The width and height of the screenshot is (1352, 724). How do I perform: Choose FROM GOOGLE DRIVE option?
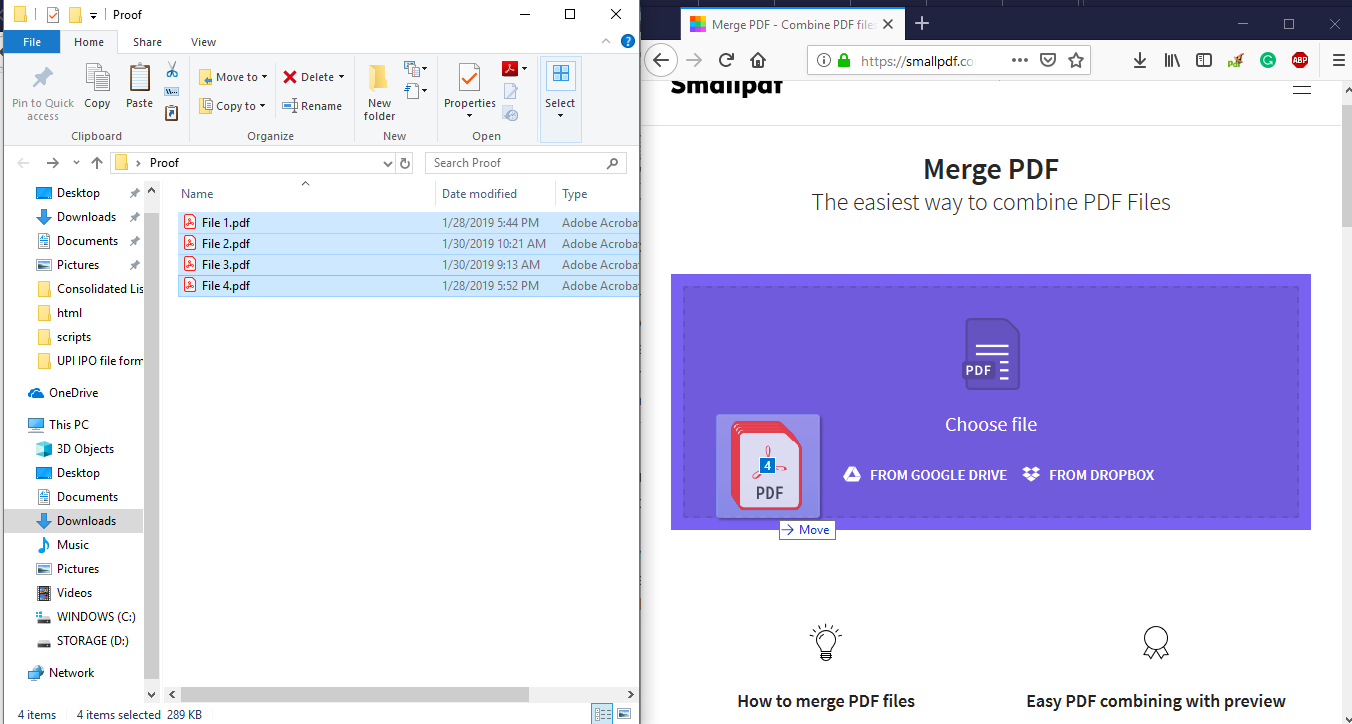(925, 475)
